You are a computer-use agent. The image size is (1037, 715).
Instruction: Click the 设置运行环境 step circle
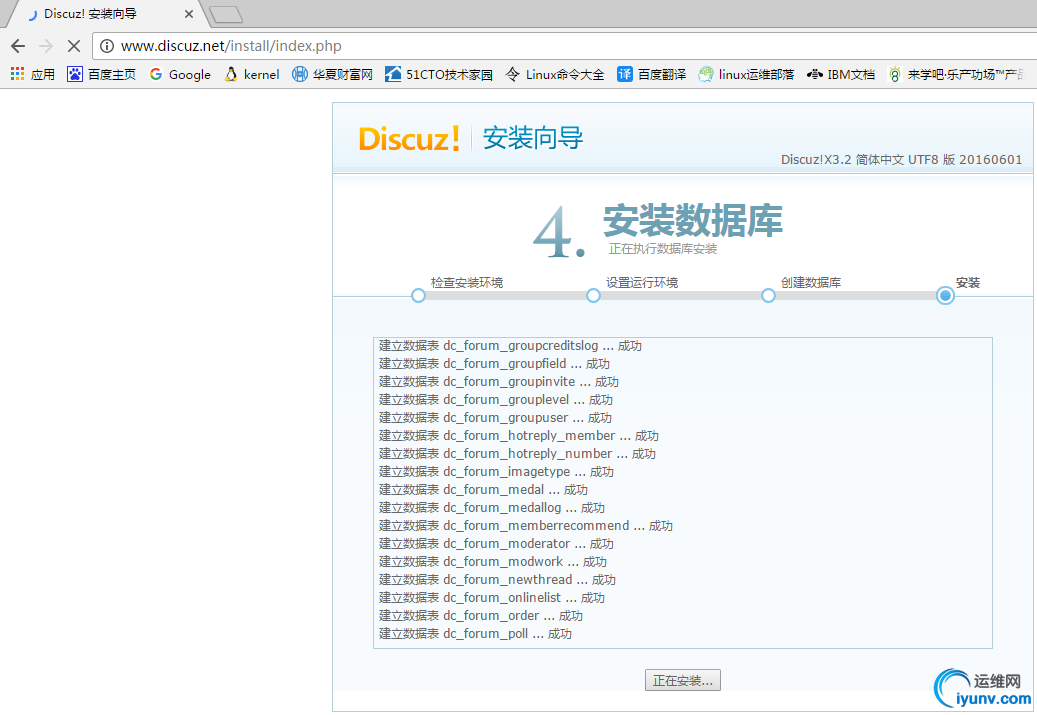coord(593,296)
